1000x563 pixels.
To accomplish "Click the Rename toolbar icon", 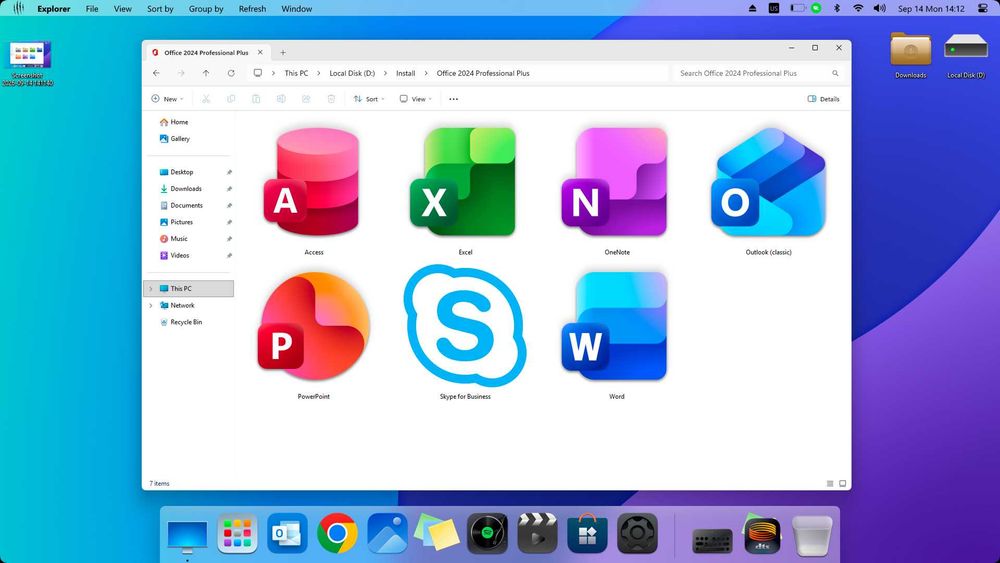I will click(x=281, y=99).
